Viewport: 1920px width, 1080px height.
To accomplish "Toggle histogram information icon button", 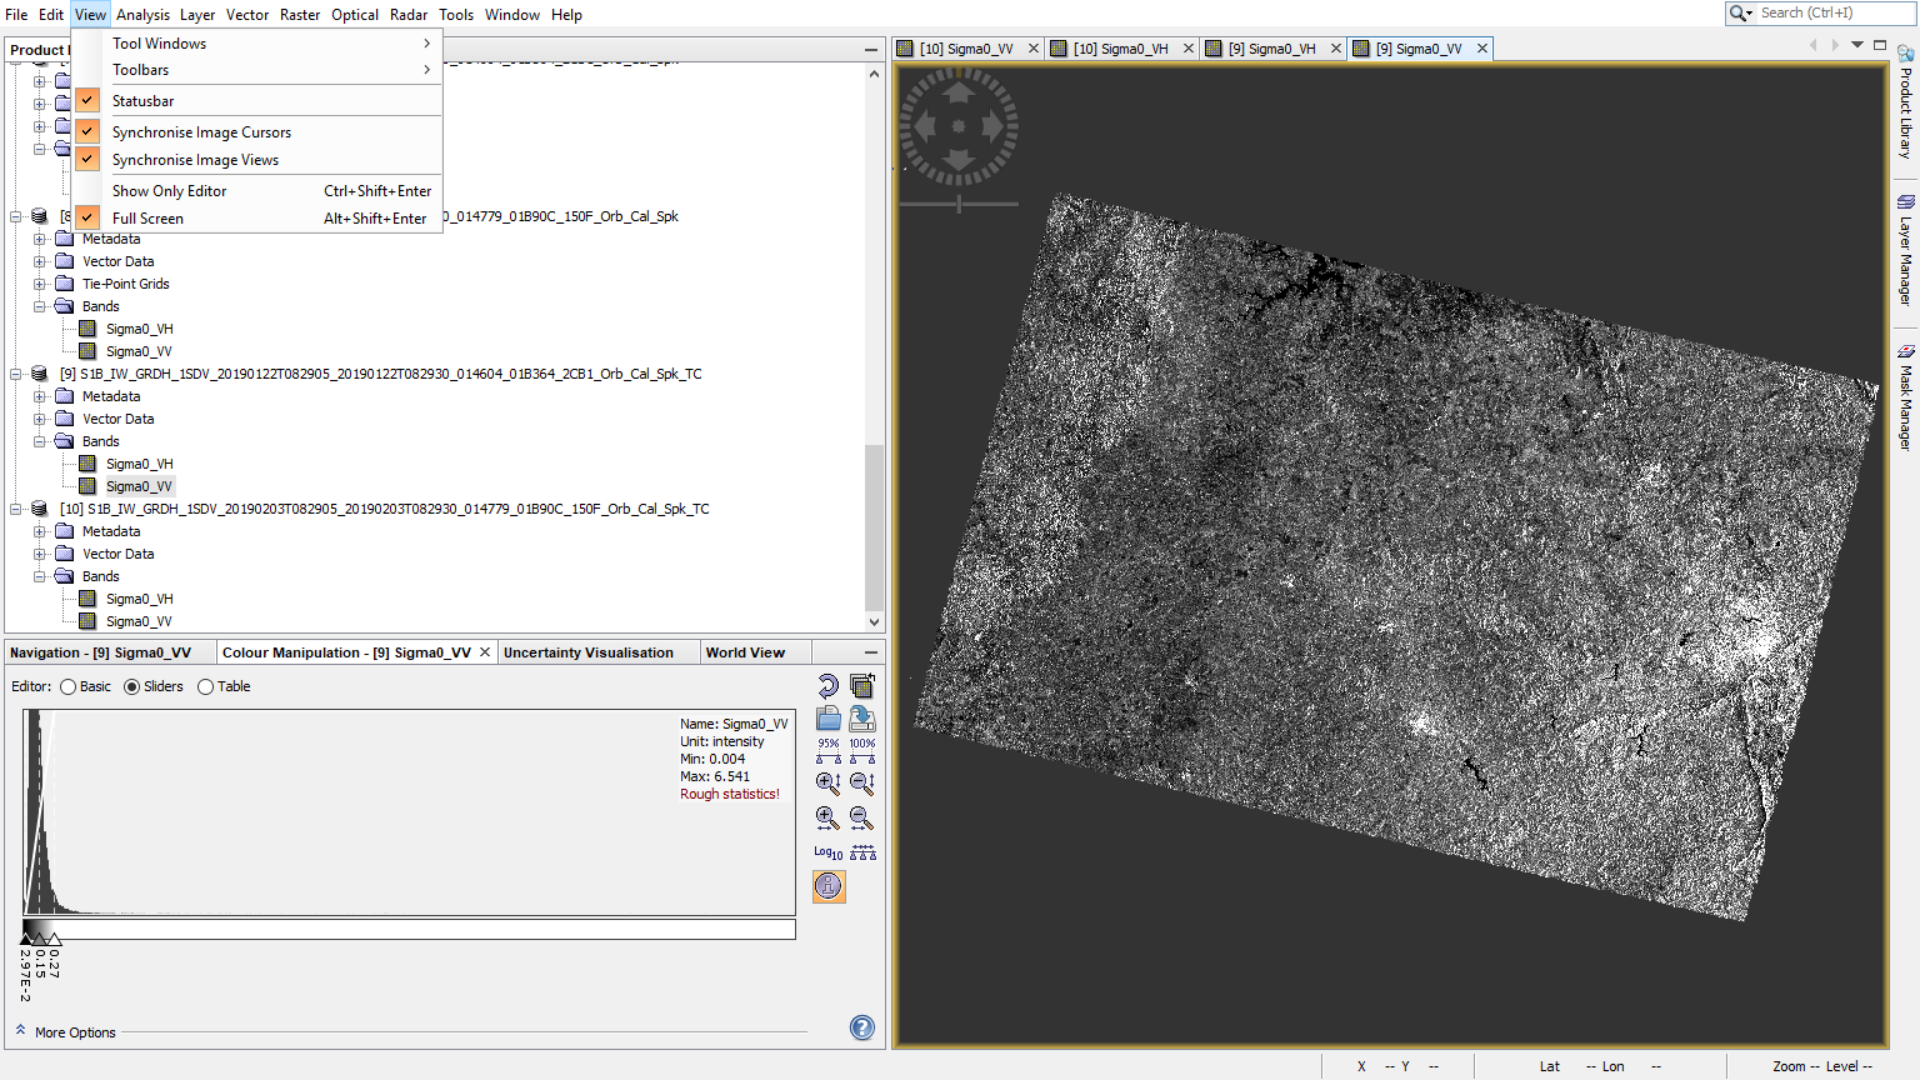I will (x=828, y=886).
